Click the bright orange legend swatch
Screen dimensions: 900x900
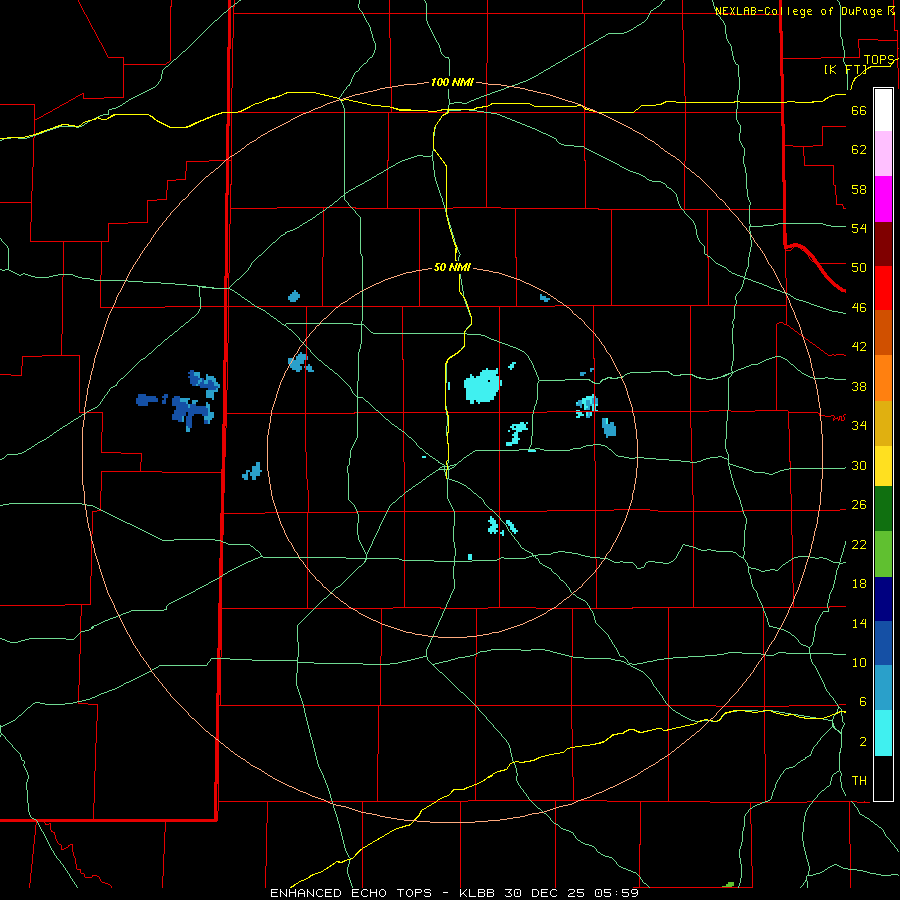click(883, 378)
